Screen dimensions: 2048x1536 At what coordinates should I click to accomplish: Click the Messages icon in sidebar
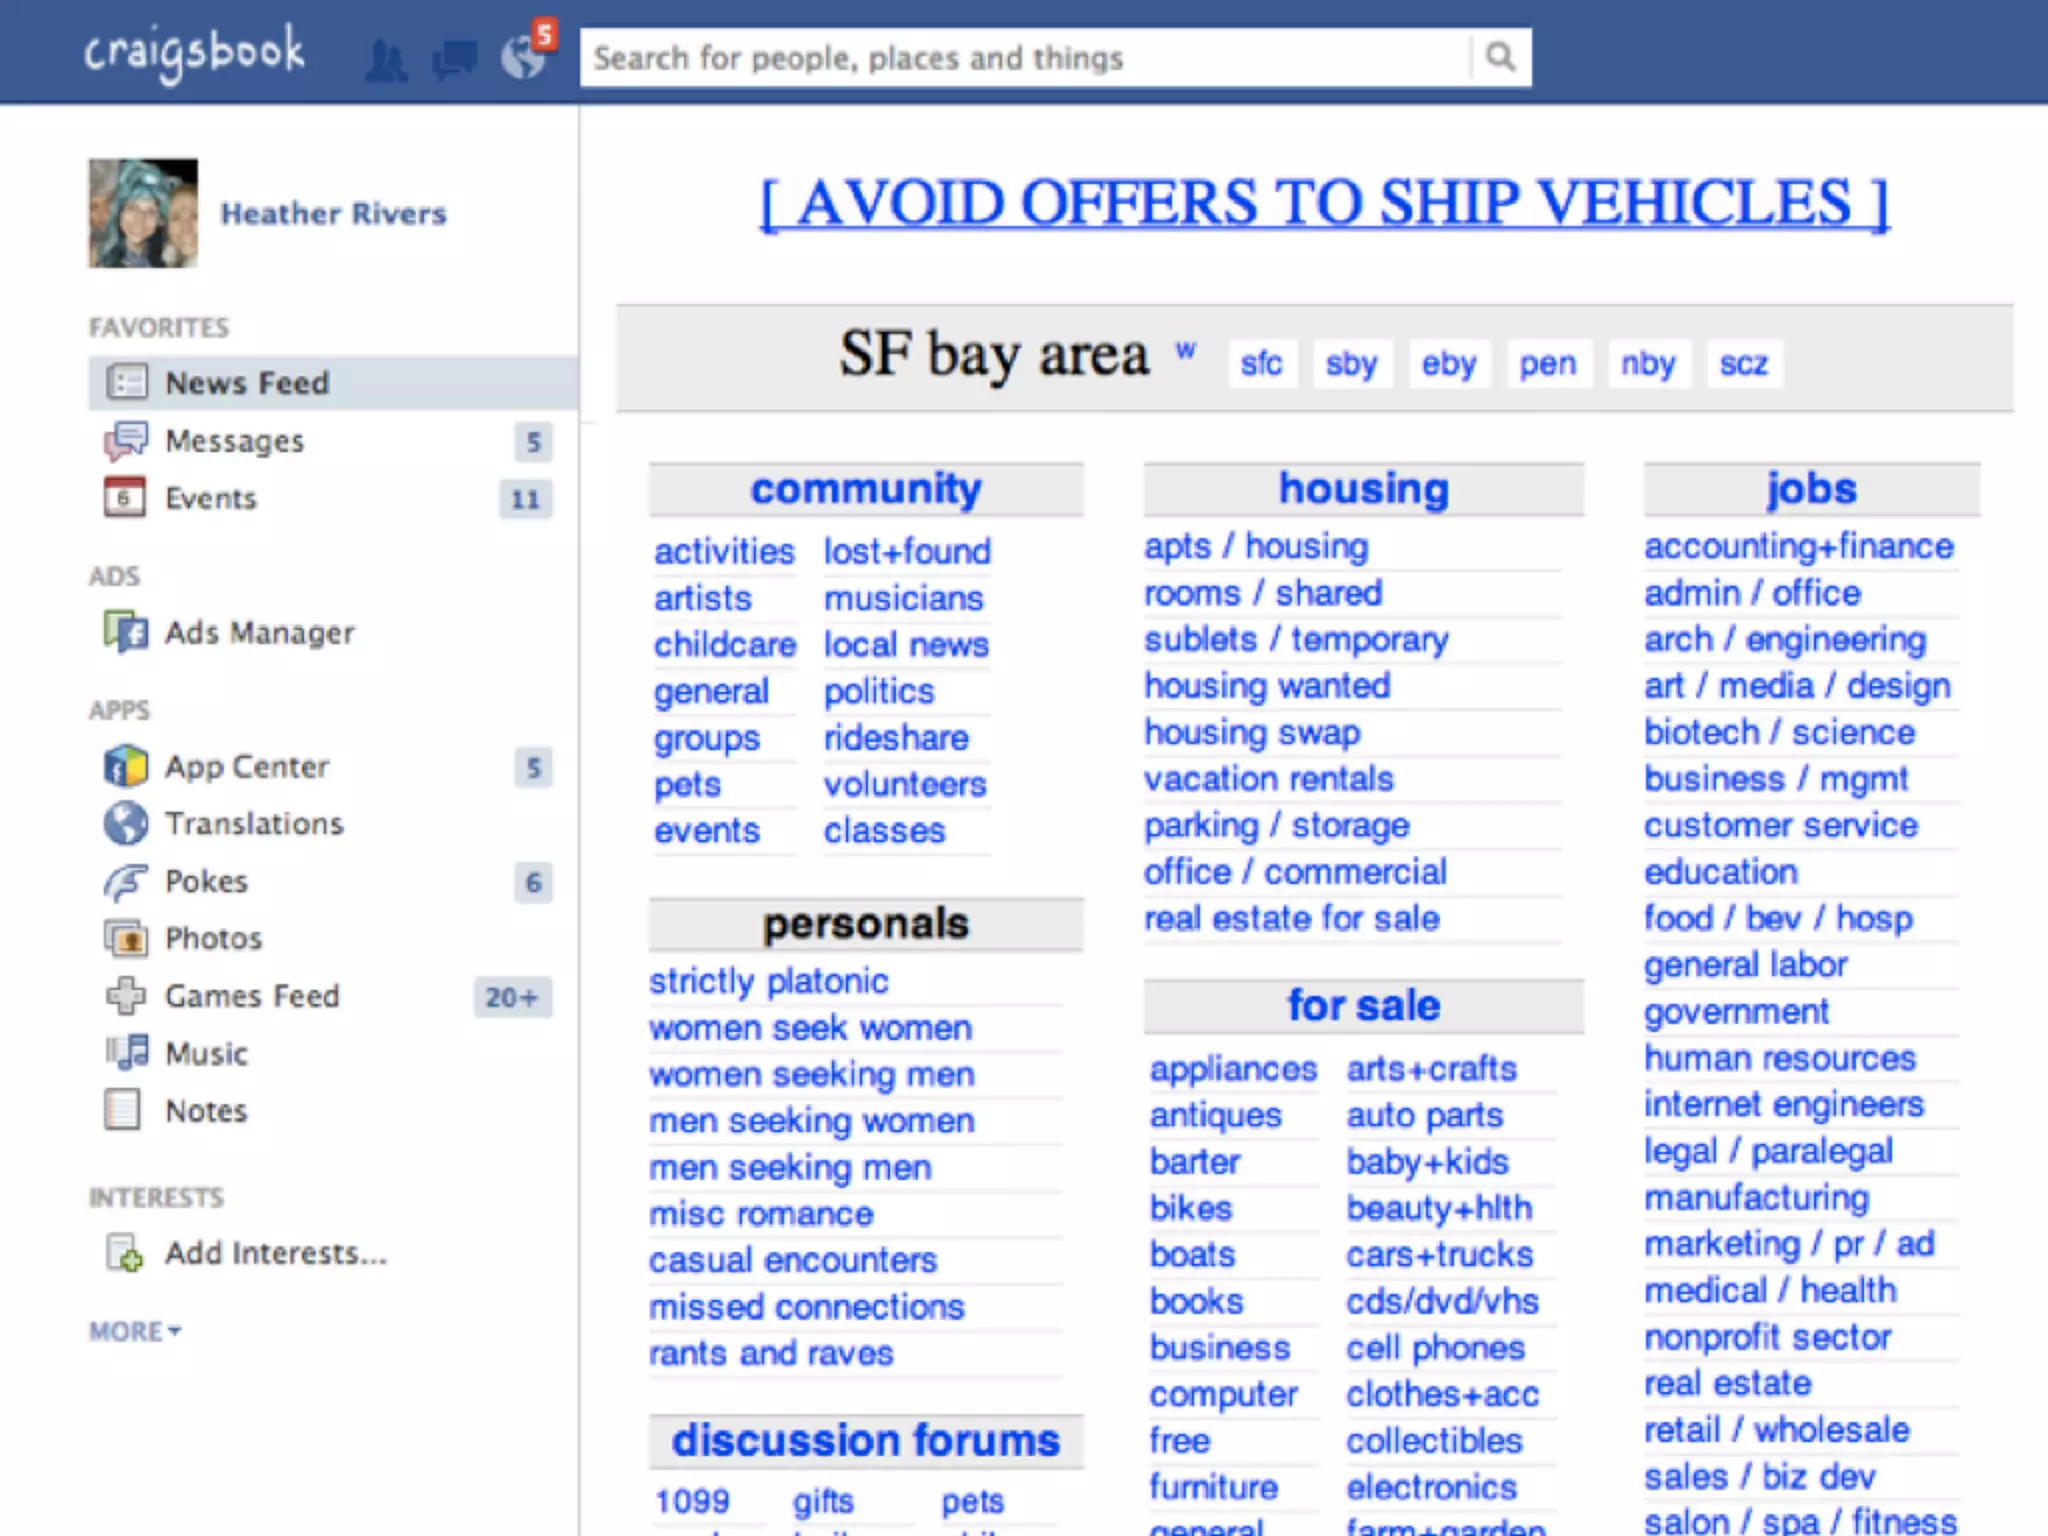coord(127,440)
